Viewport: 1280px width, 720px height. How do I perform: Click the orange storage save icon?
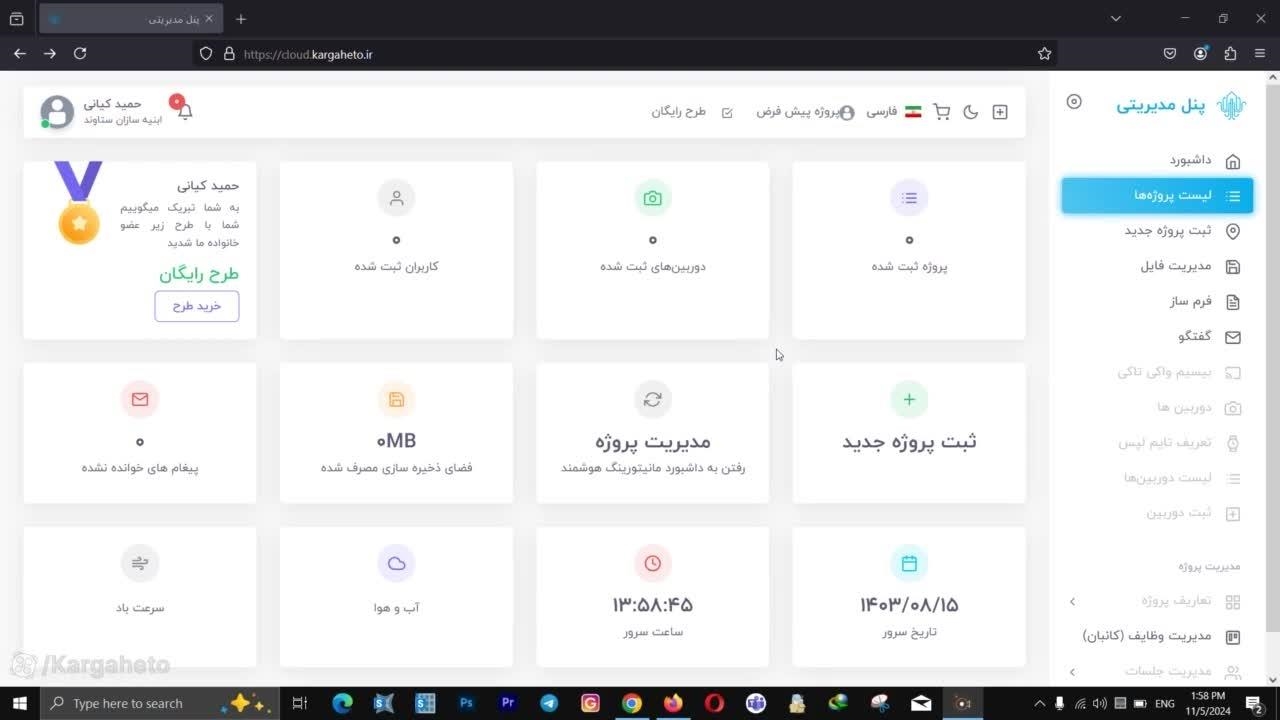click(x=396, y=399)
